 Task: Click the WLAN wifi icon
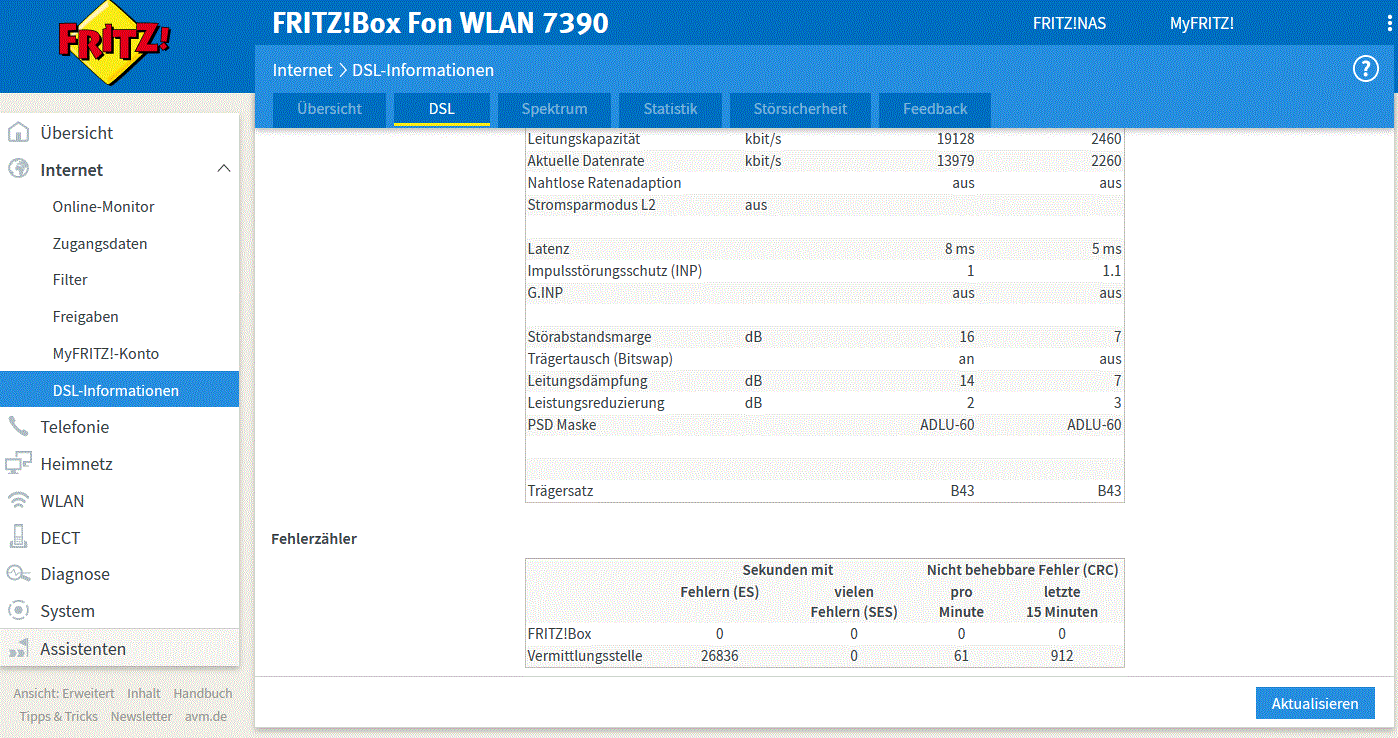(18, 500)
